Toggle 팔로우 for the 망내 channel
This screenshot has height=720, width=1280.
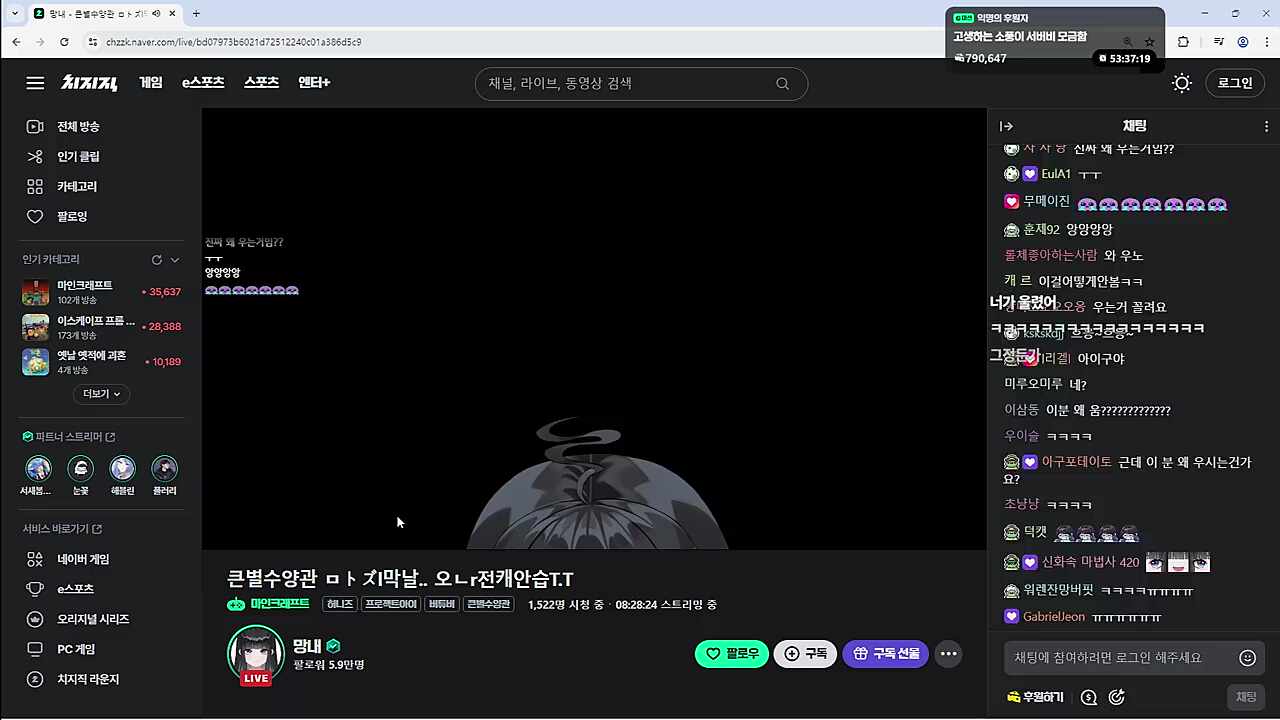731,654
